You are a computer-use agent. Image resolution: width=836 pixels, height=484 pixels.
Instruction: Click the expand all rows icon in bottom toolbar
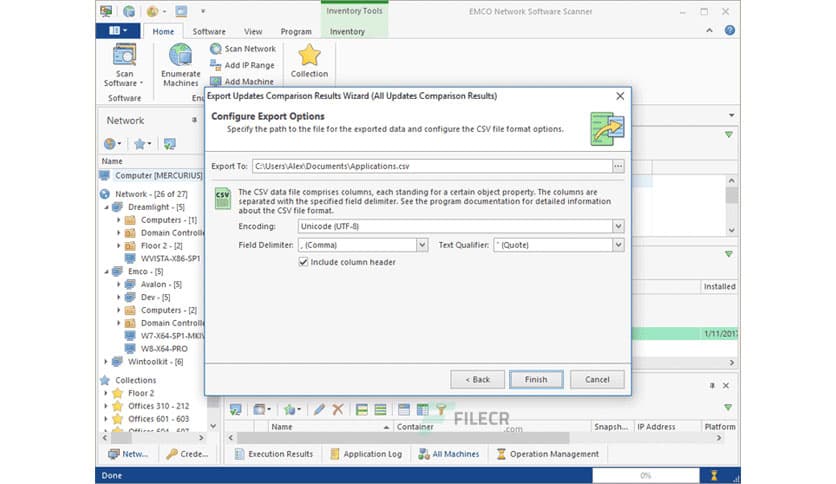pyautogui.click(x=361, y=409)
